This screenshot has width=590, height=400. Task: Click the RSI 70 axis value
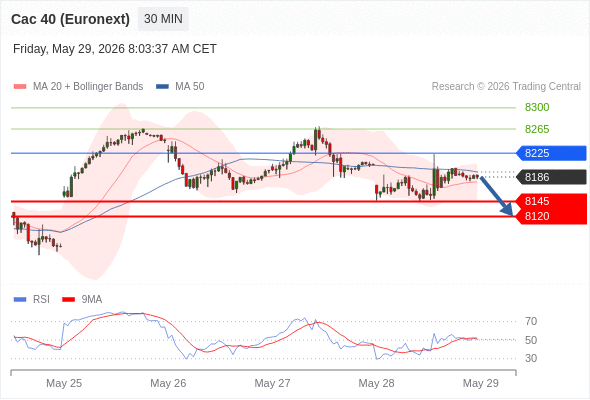[x=531, y=321]
